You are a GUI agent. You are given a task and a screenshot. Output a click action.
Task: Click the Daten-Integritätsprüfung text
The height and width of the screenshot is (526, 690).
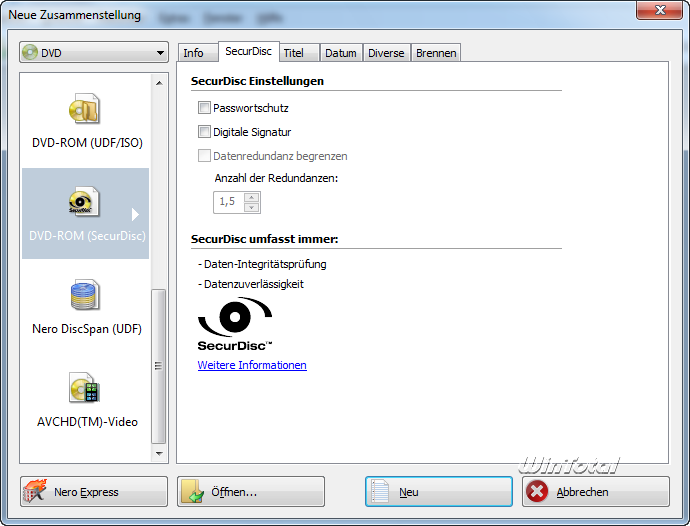pos(262,265)
